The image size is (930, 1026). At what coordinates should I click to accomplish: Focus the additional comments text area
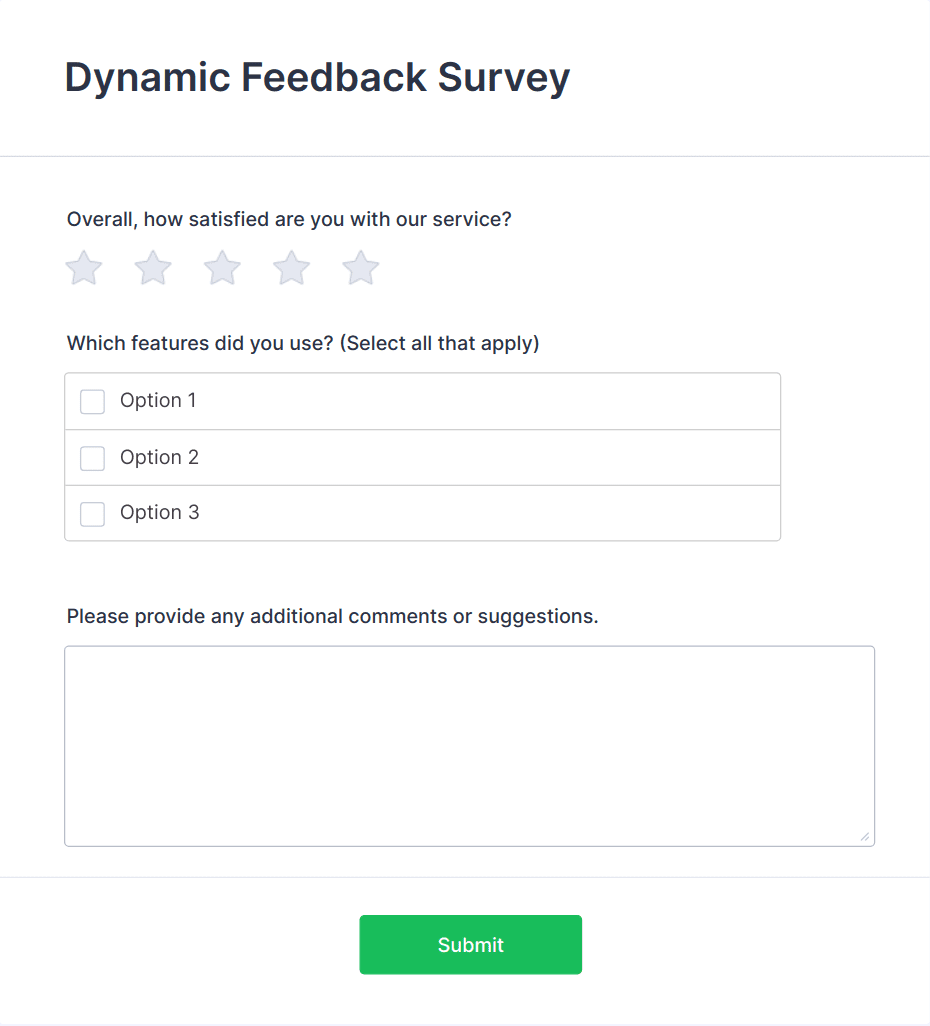coord(469,745)
